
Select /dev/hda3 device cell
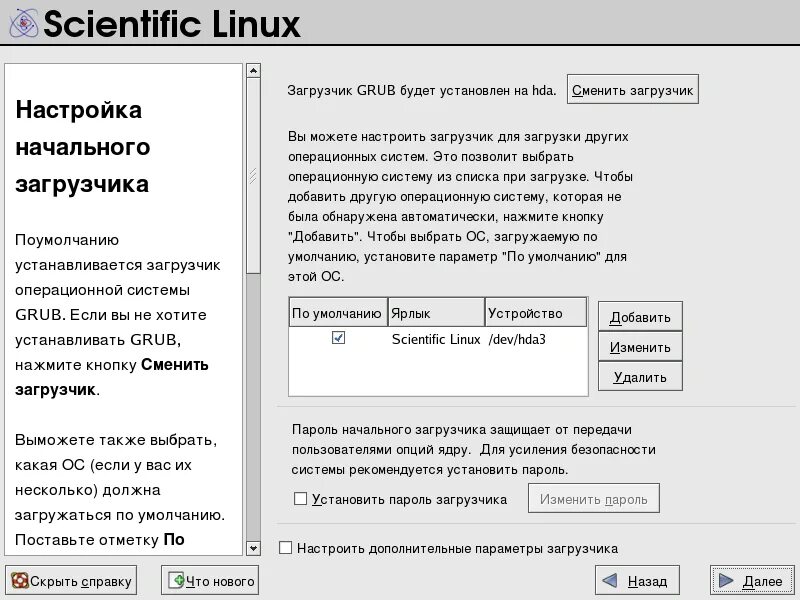coord(517,339)
